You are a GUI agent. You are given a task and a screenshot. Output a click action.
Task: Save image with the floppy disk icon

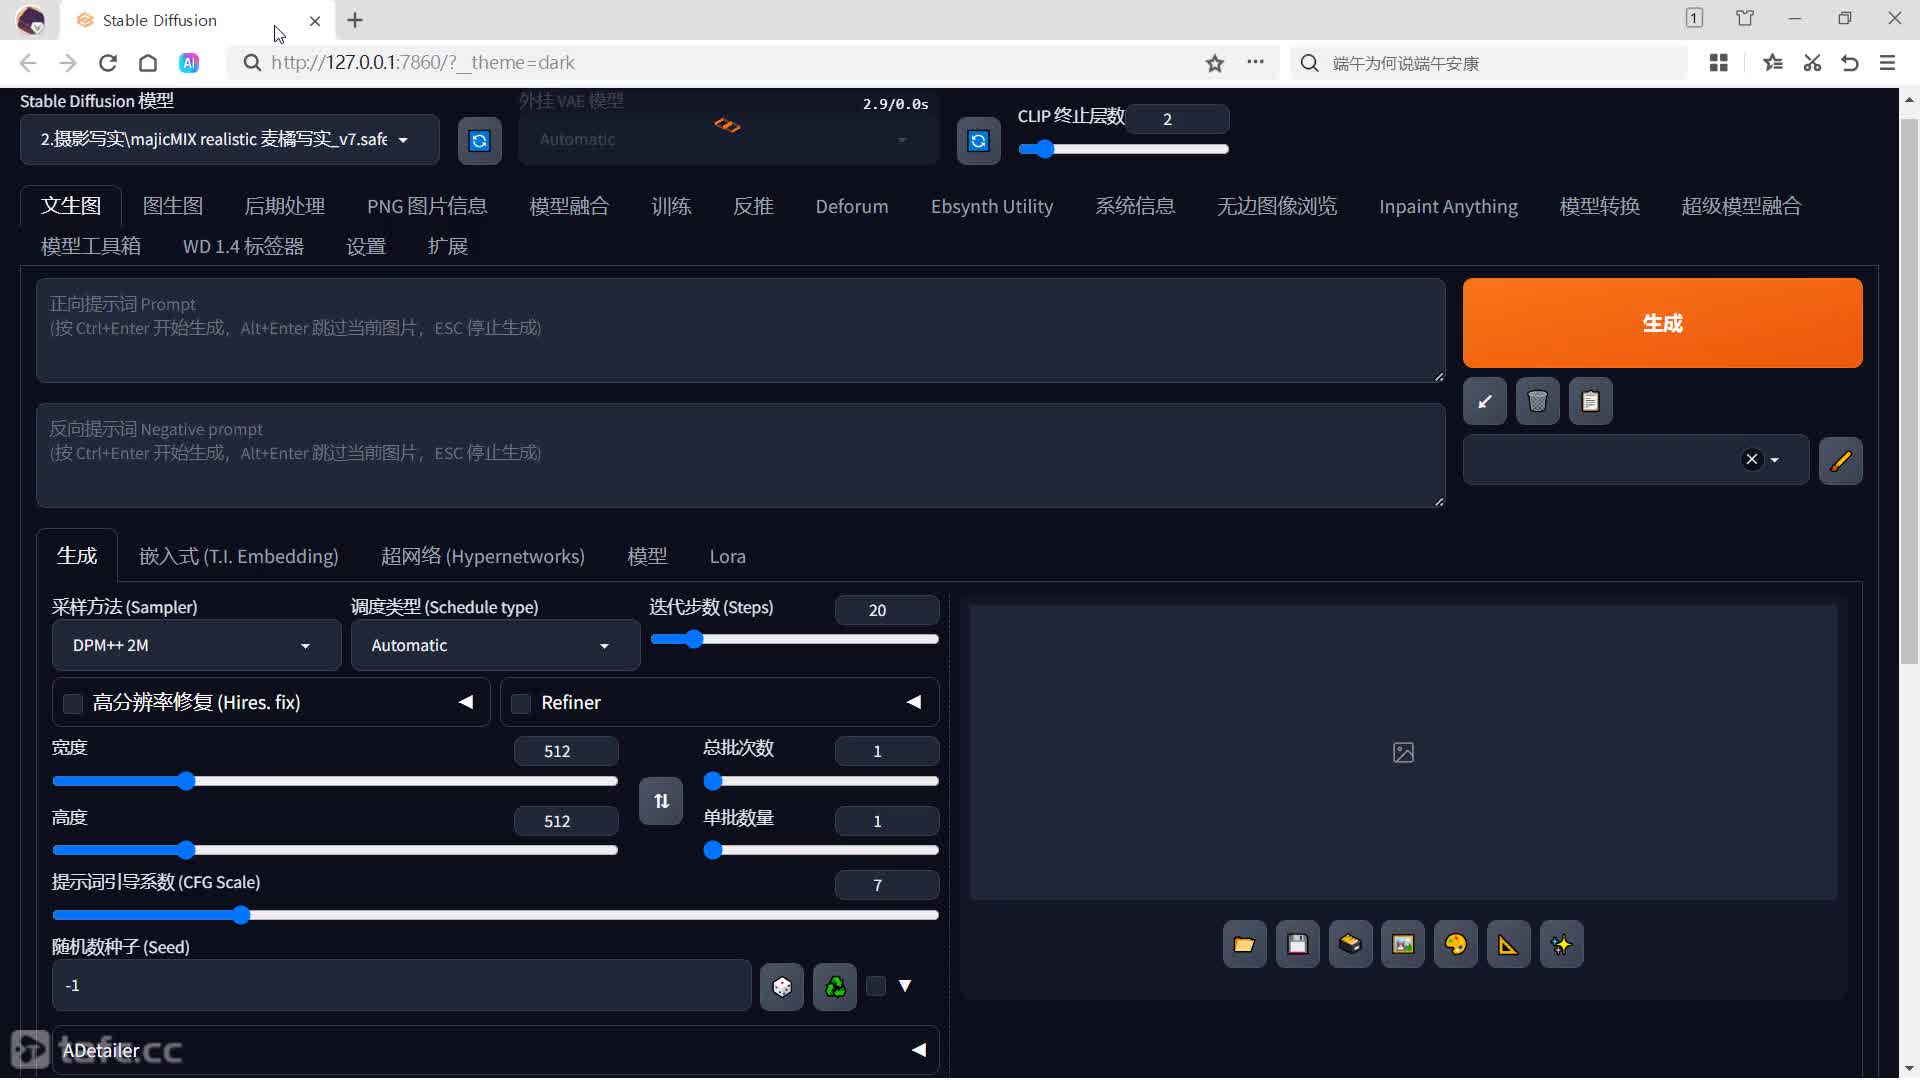point(1297,945)
